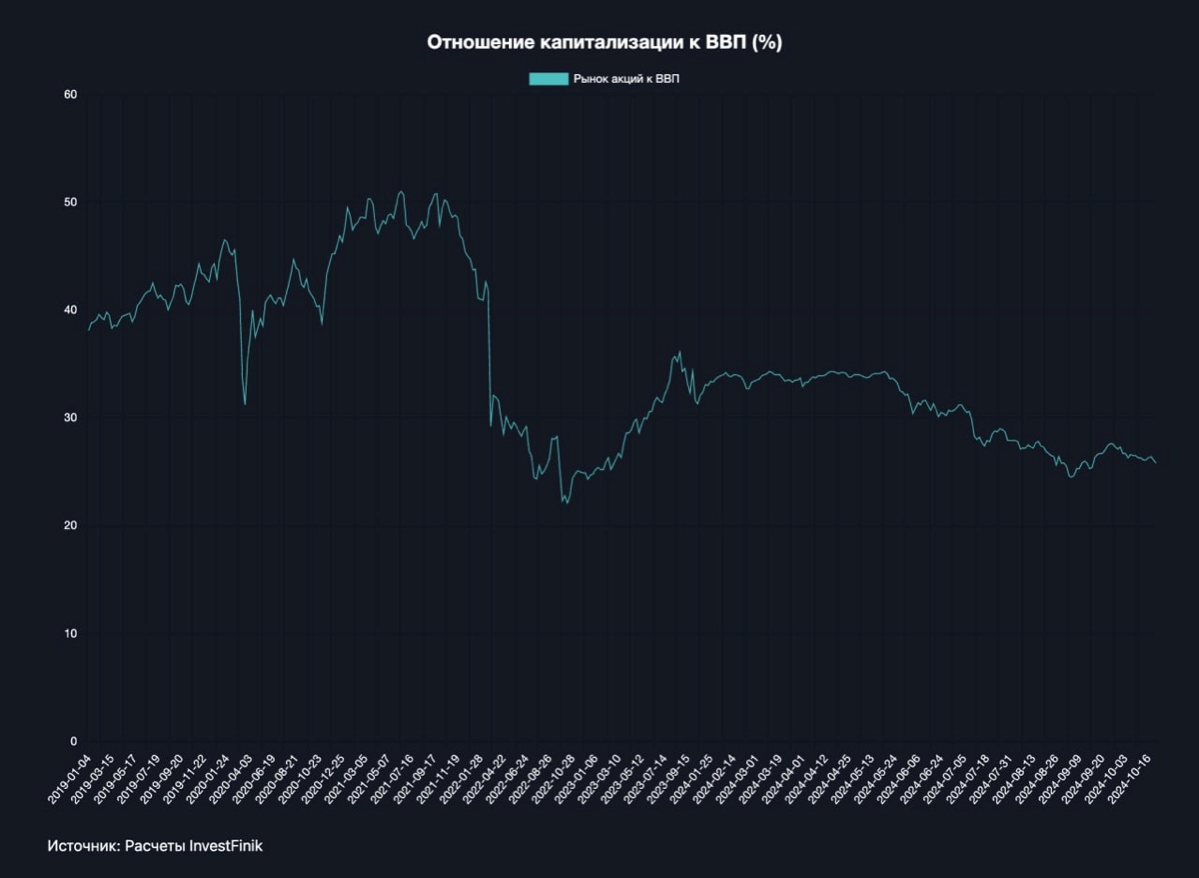Click the final data point of the line
This screenshot has height=878, width=1199.
pyautogui.click(x=1155, y=463)
